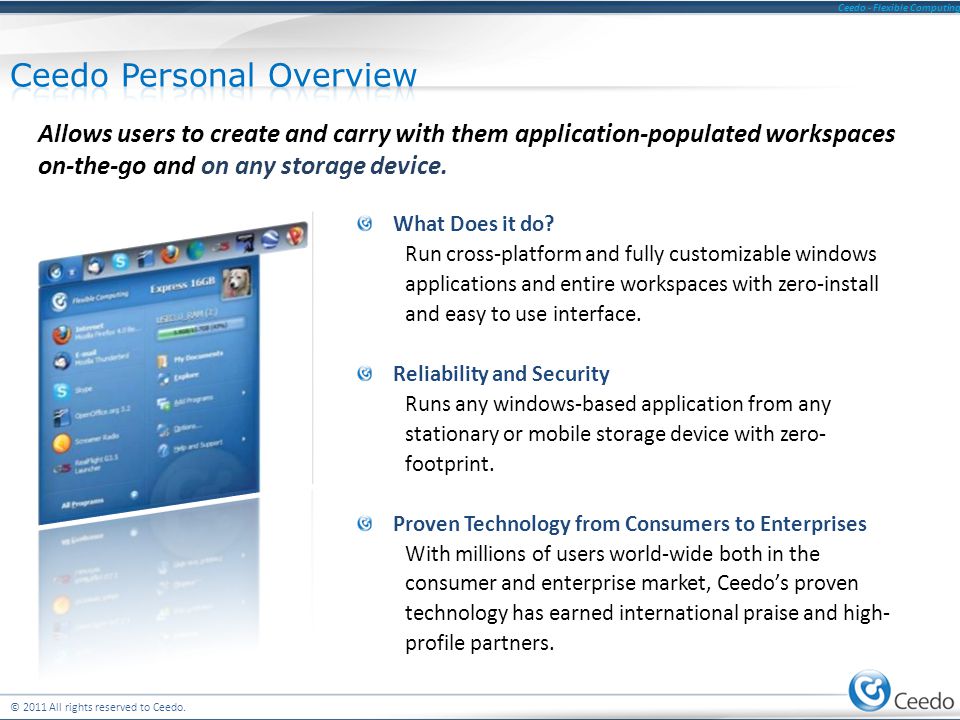This screenshot has width=960, height=720.
Task: Click the Ceedo Personal Overview title
Action: tap(214, 75)
